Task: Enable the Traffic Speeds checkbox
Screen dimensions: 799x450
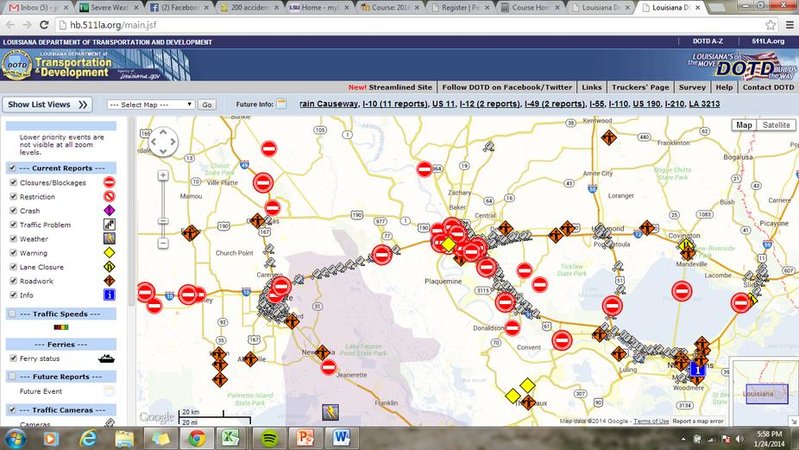Action: 12,314
